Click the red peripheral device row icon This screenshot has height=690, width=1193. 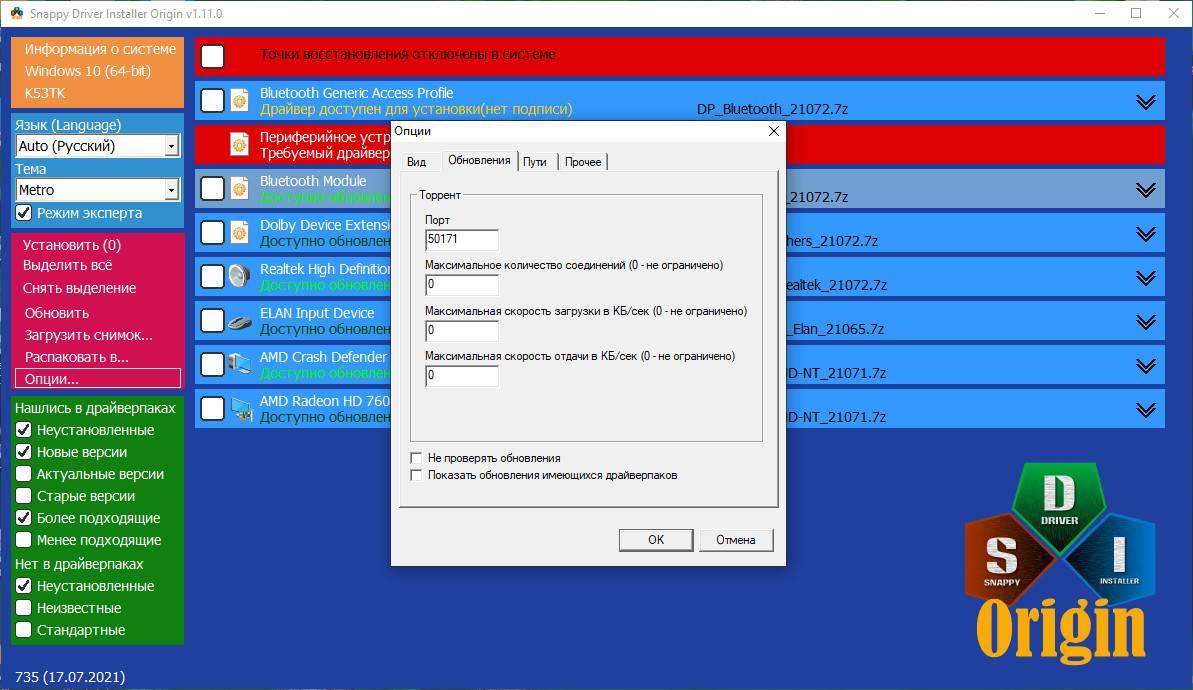click(x=240, y=145)
